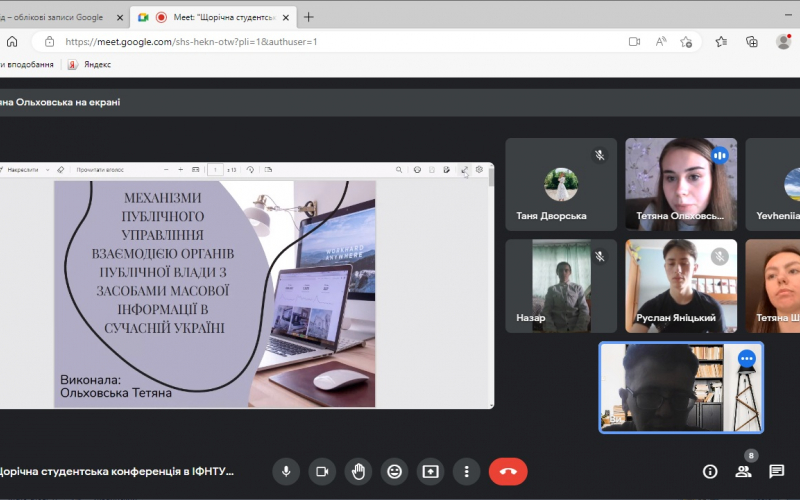This screenshot has height=500, width=800.
Task: Open the Яндекс bookmark
Action: click(90, 65)
